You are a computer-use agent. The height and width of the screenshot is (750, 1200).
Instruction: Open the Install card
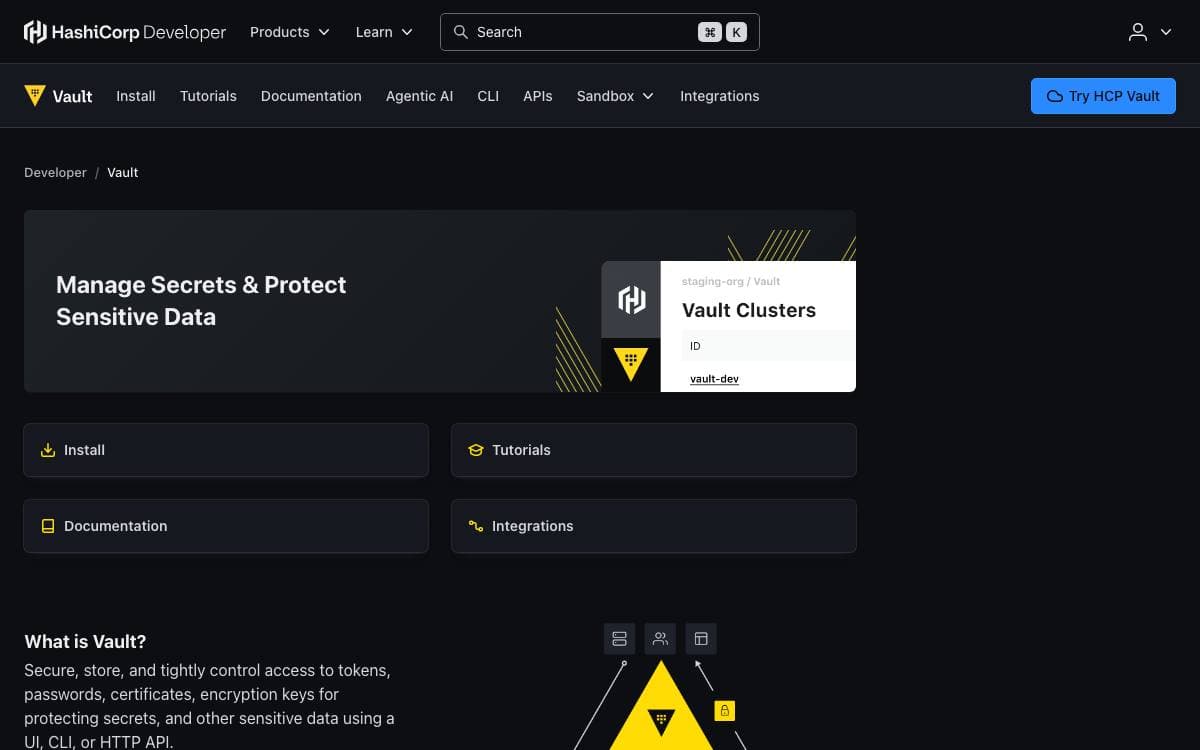pyautogui.click(x=226, y=450)
